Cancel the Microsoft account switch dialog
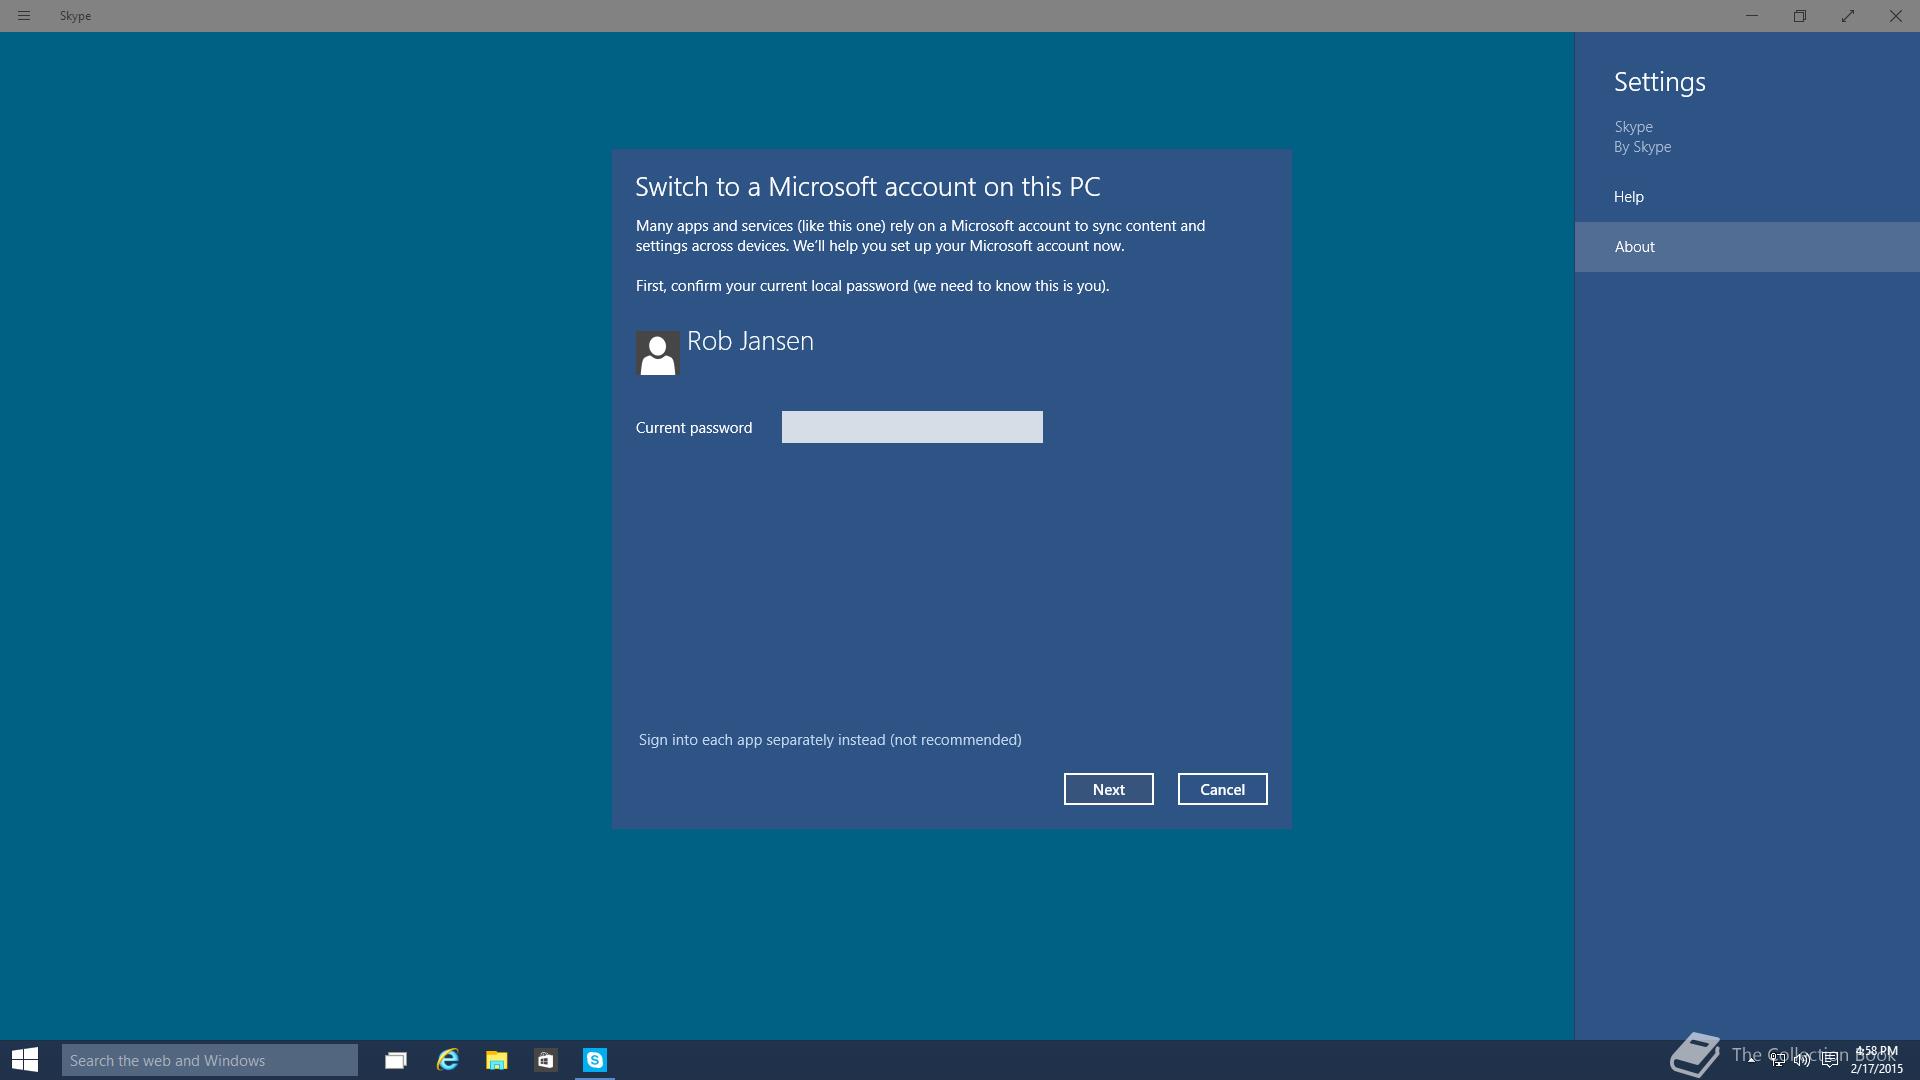The height and width of the screenshot is (1080, 1920). [1222, 789]
